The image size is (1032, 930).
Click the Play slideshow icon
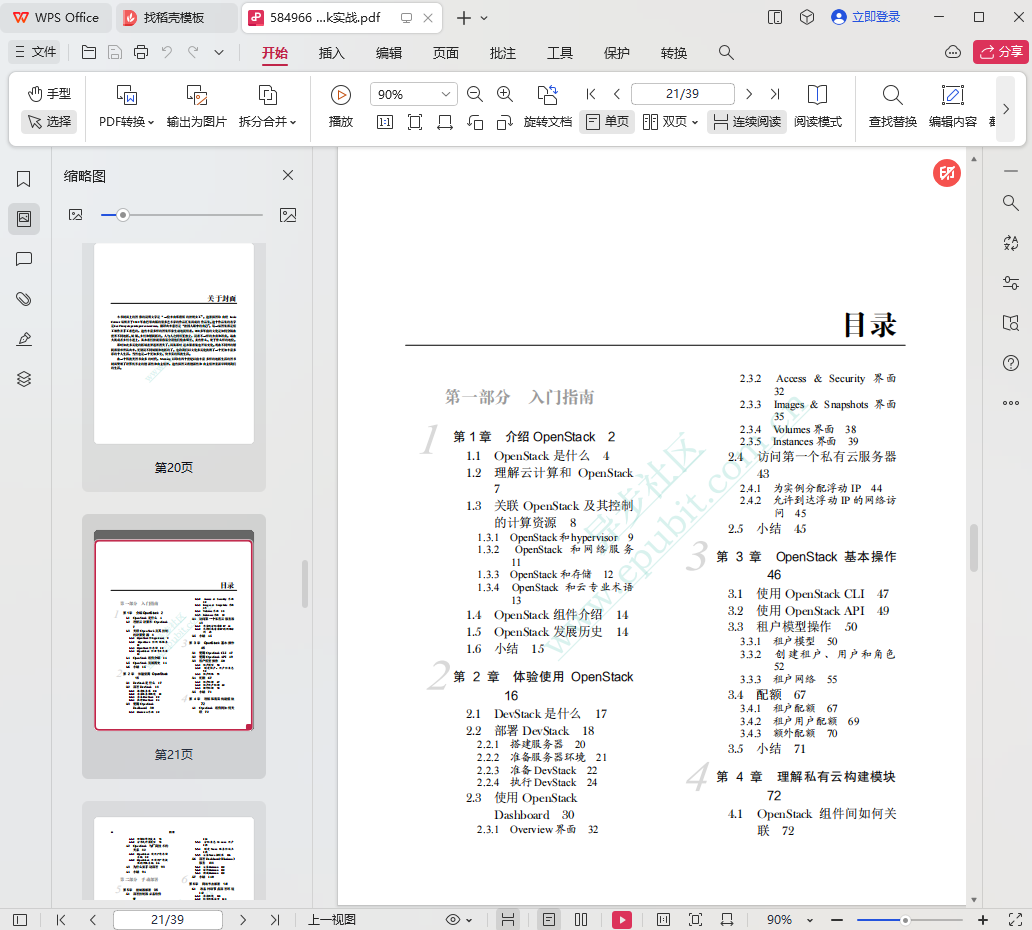341,95
